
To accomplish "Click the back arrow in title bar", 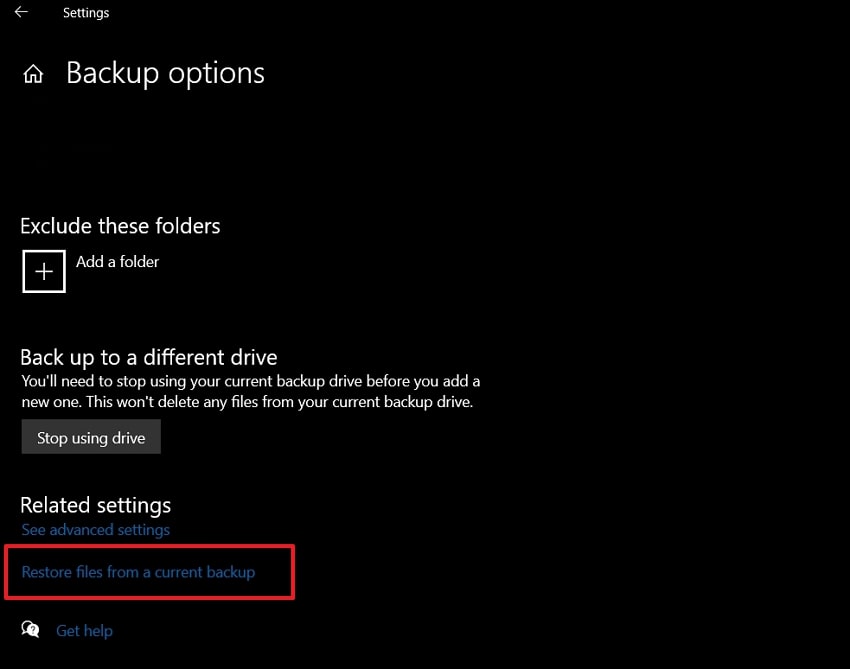I will (x=21, y=13).
